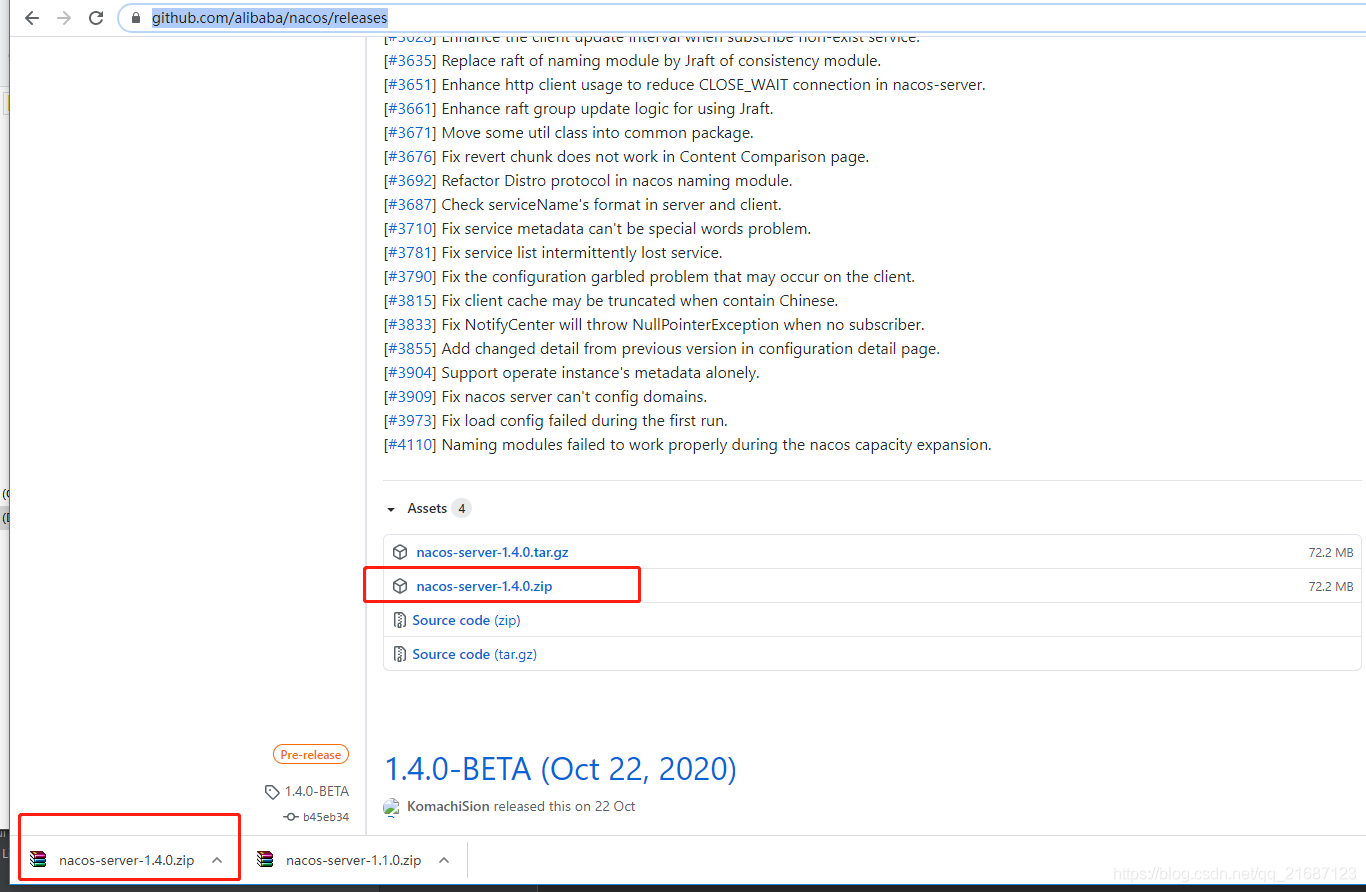Open issue #3687 link
The height and width of the screenshot is (892, 1366).
(410, 205)
